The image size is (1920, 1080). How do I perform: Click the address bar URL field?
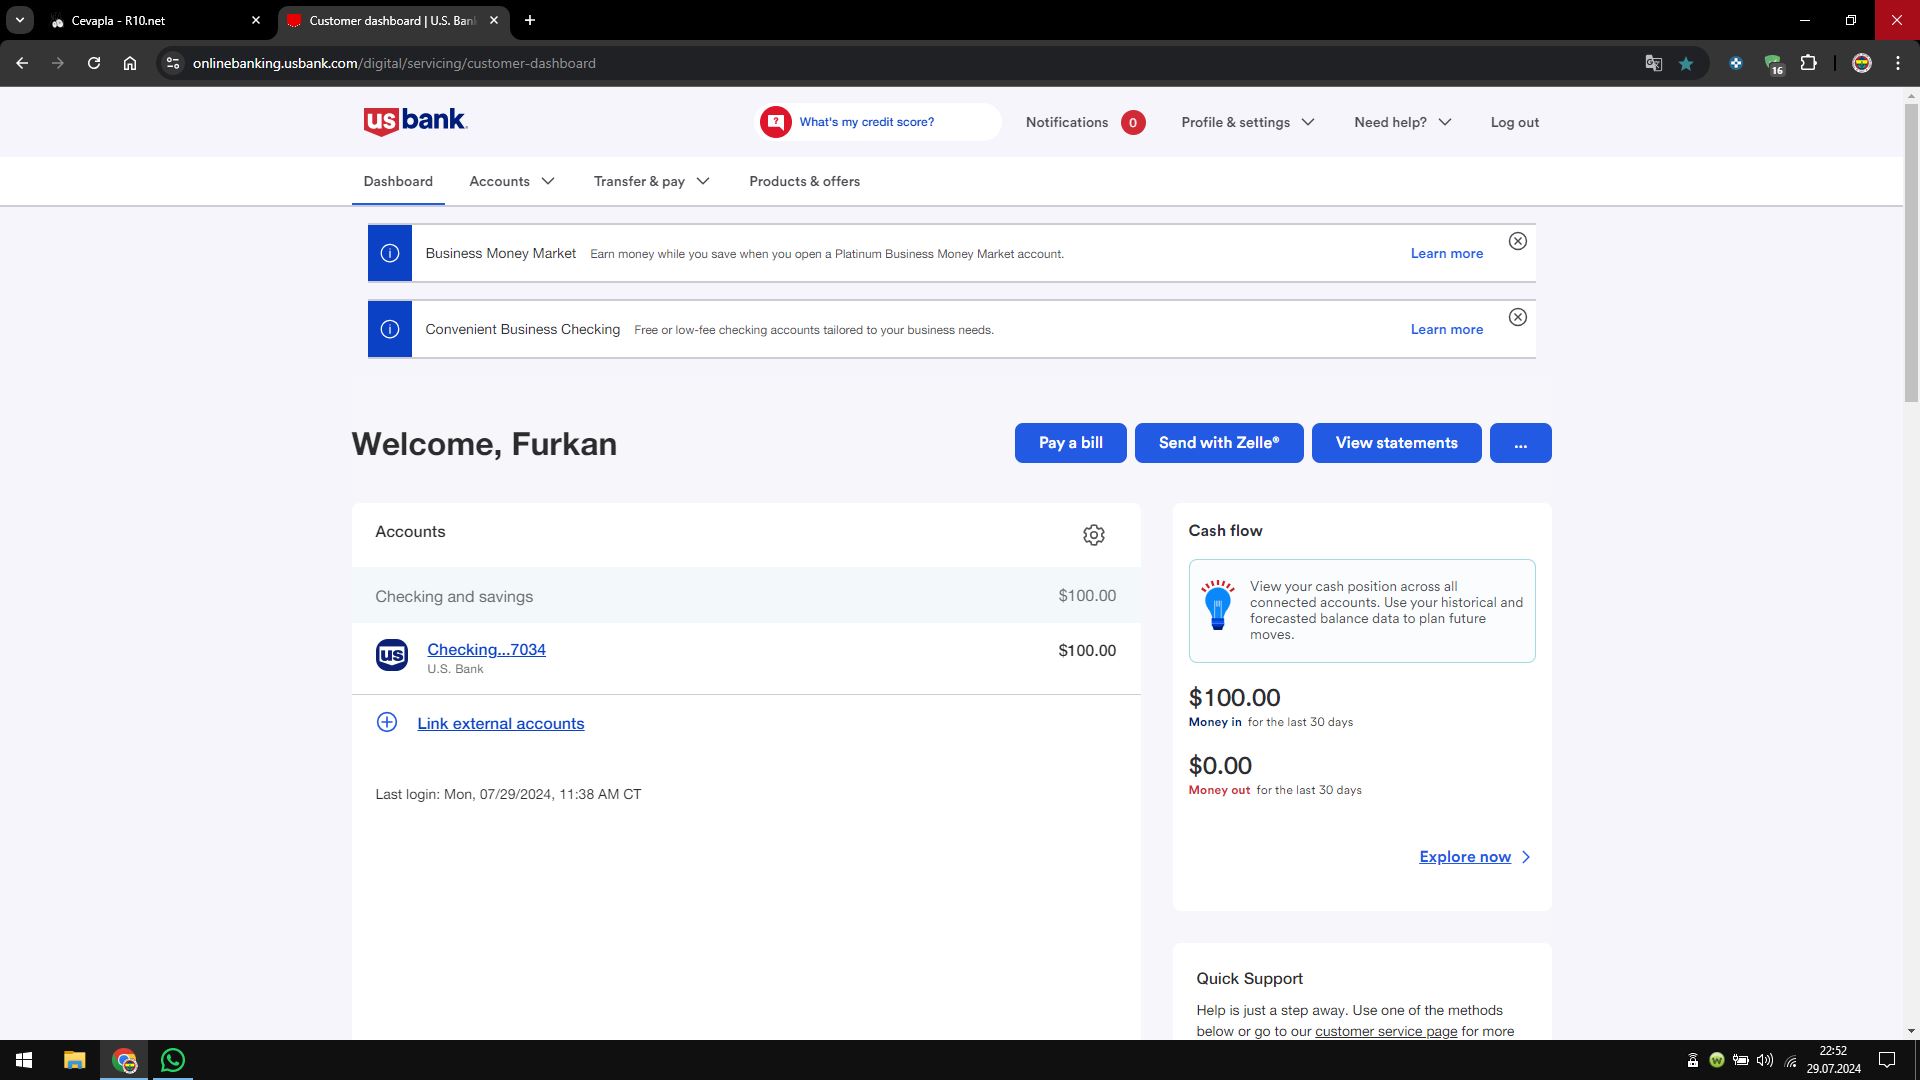click(900, 63)
